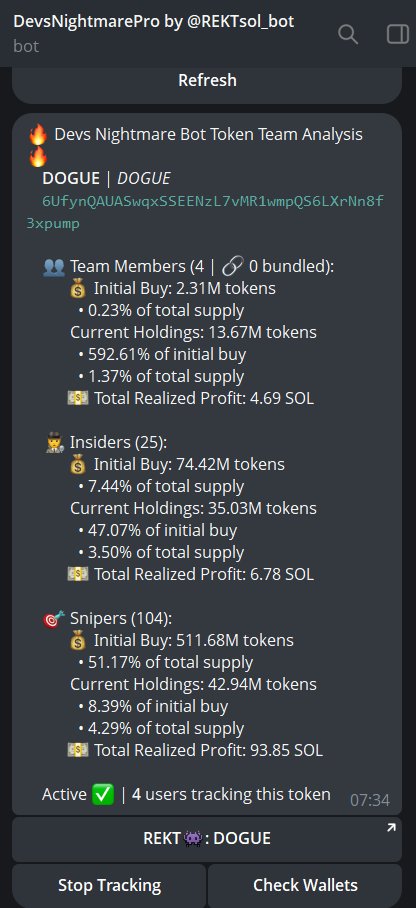Click the Insiders Initial Buy money bag emoji
This screenshot has height=908, width=416.
78,464
